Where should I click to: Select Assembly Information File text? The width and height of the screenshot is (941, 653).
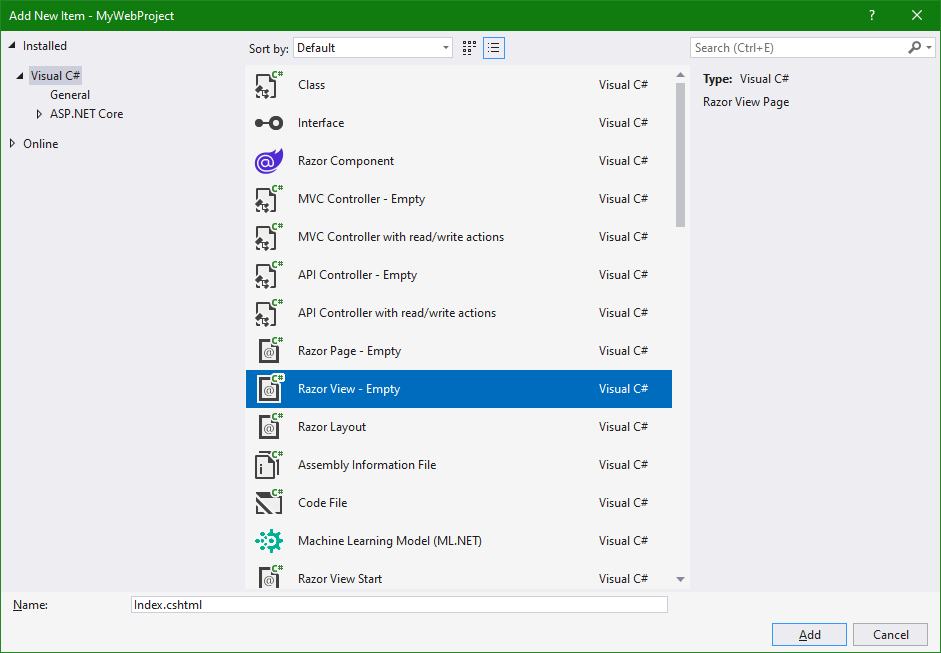coord(367,465)
